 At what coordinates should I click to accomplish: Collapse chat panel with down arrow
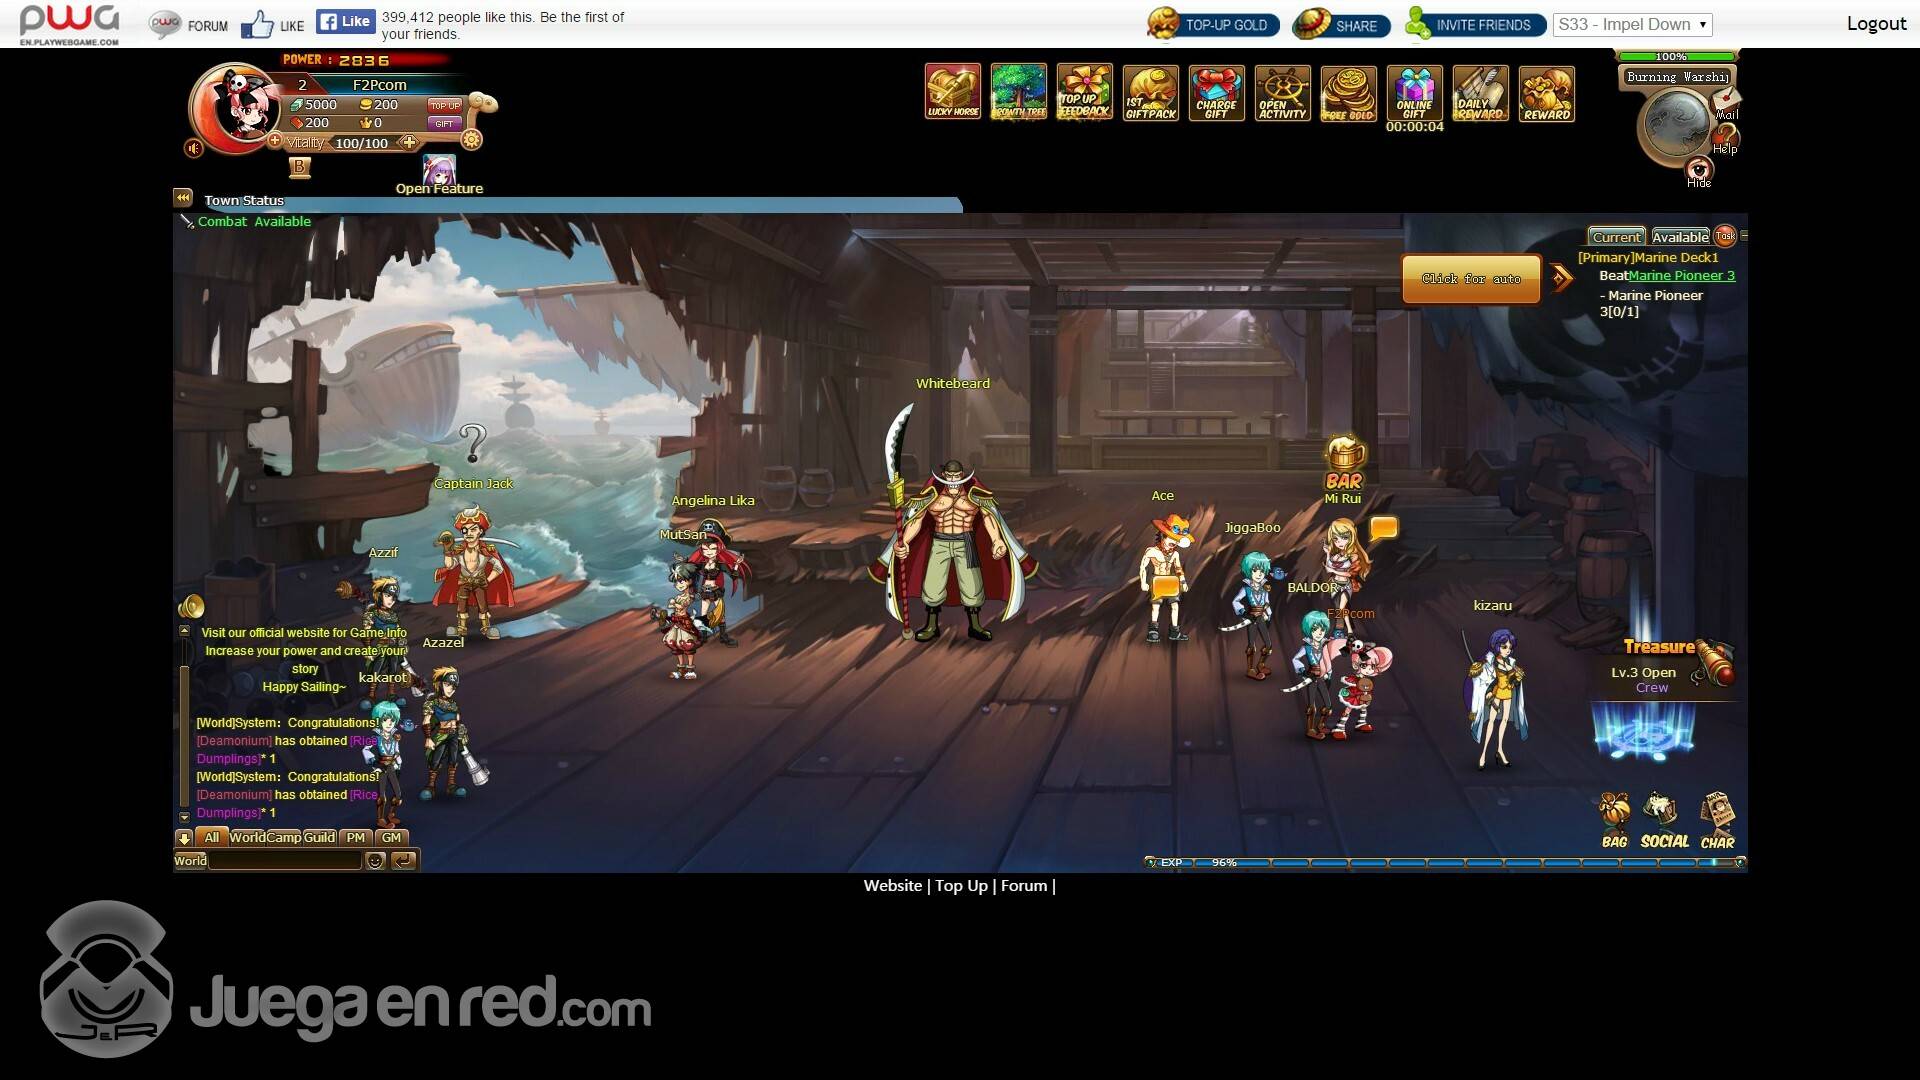pyautogui.click(x=184, y=838)
